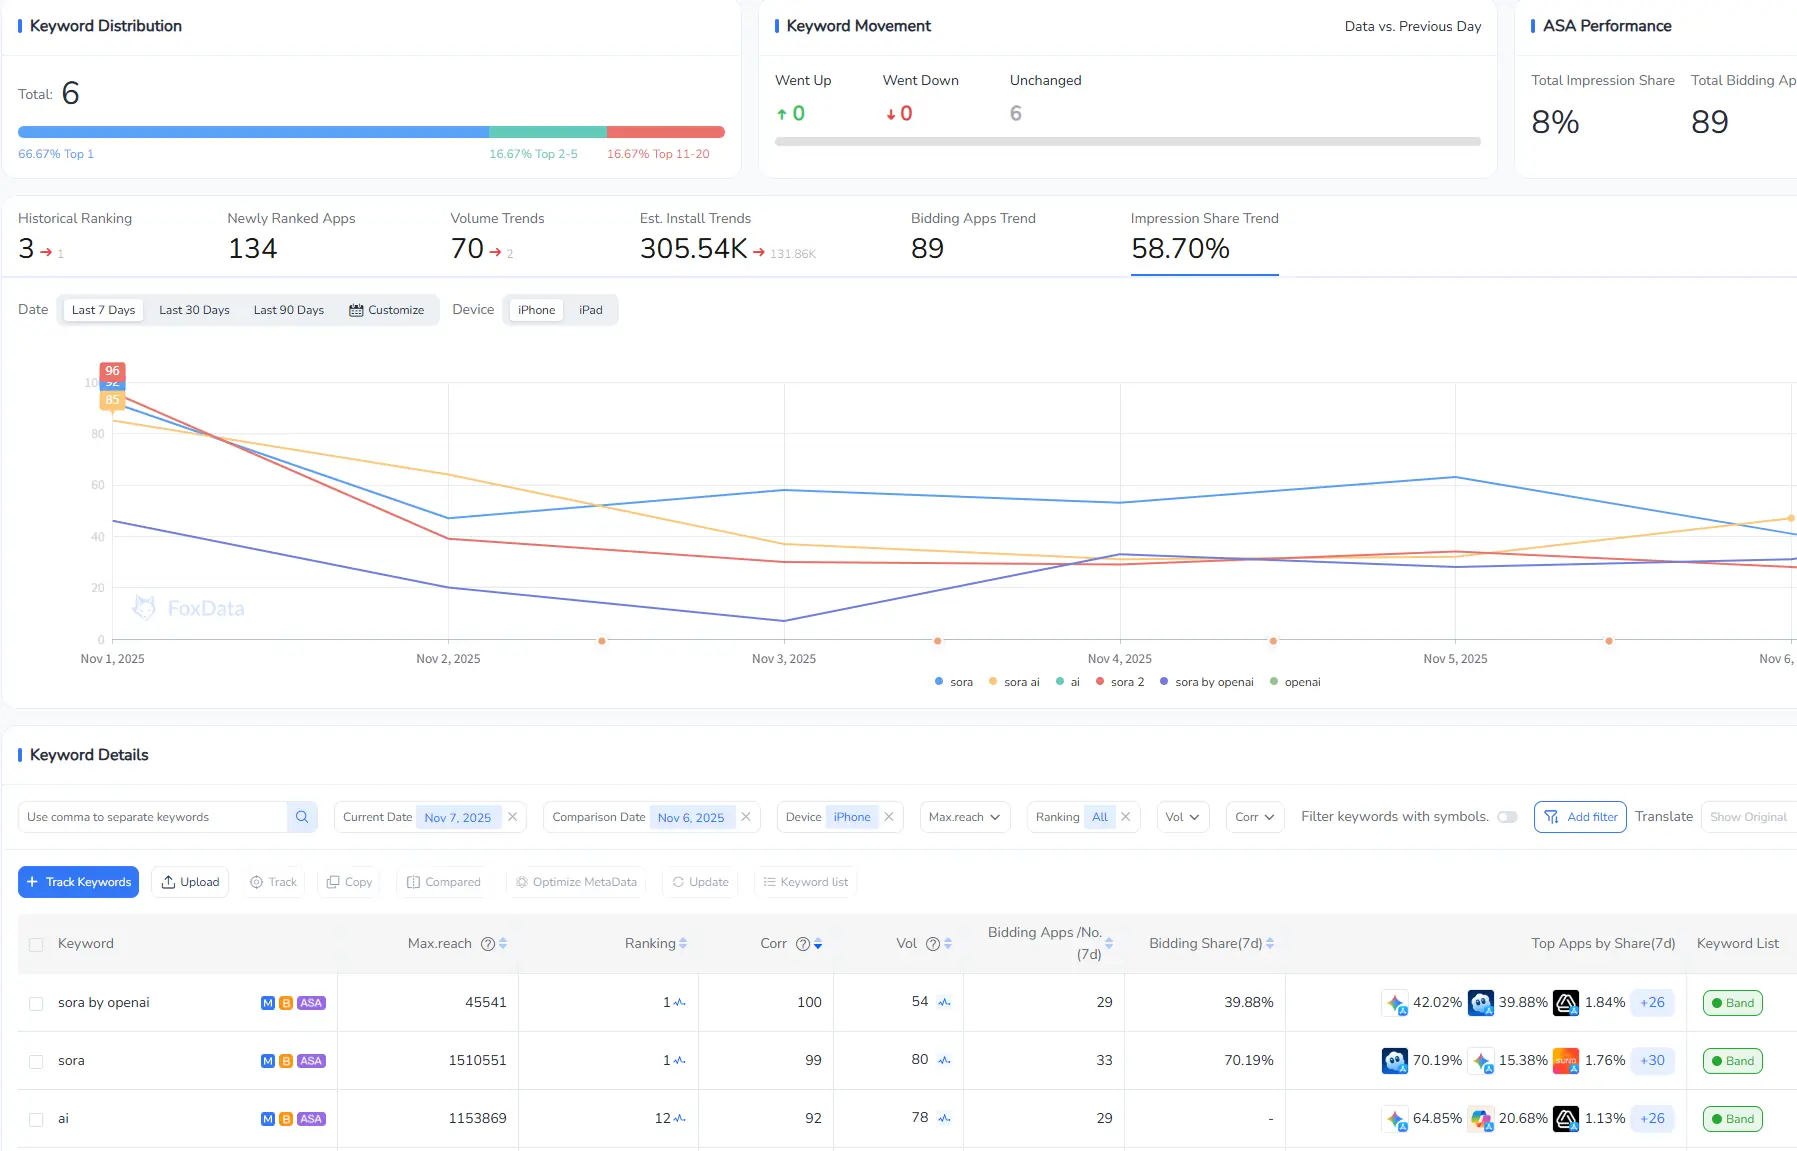Switch date range to Last 30 Days
The width and height of the screenshot is (1797, 1151).
click(x=194, y=310)
